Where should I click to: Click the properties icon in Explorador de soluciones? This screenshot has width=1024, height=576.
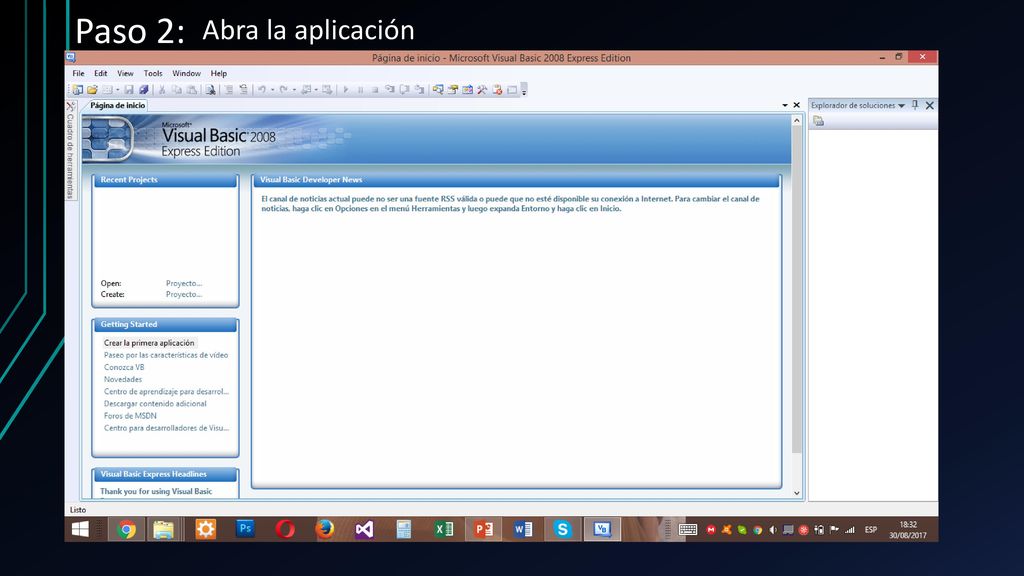(x=818, y=121)
